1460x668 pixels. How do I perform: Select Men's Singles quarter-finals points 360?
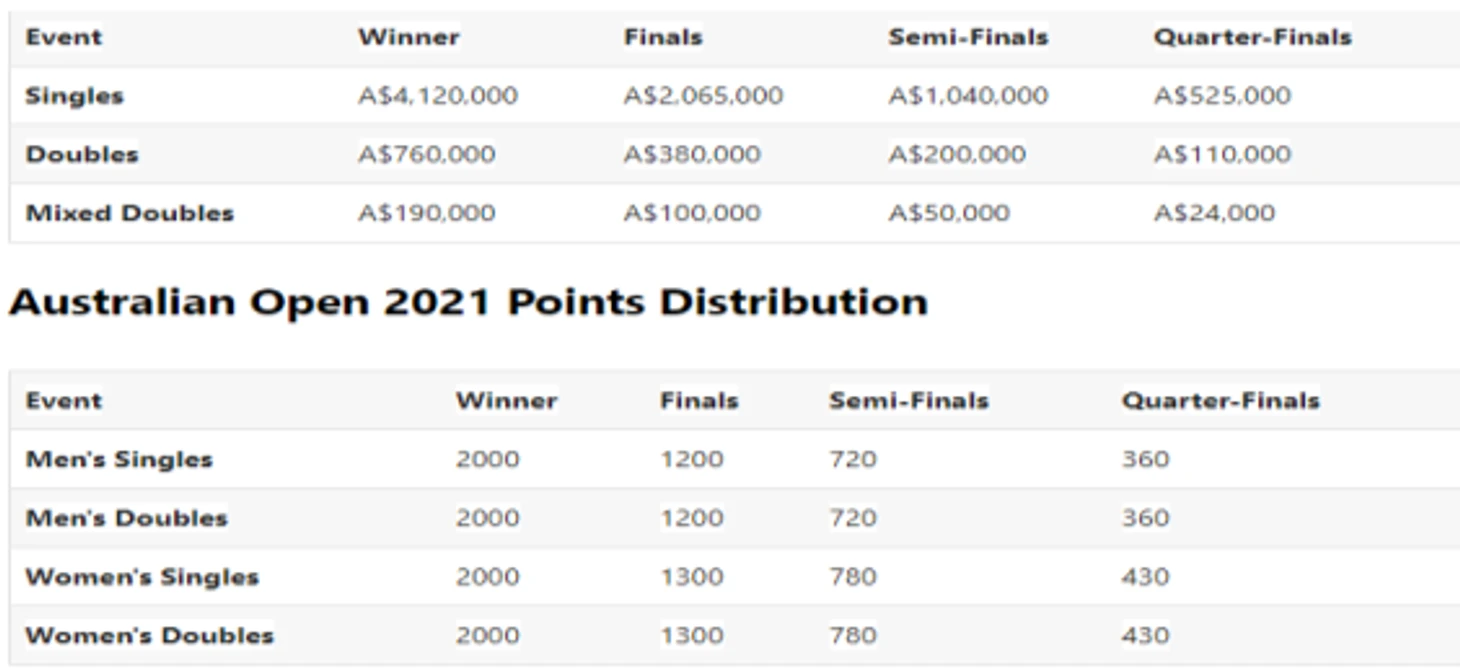(x=1145, y=460)
